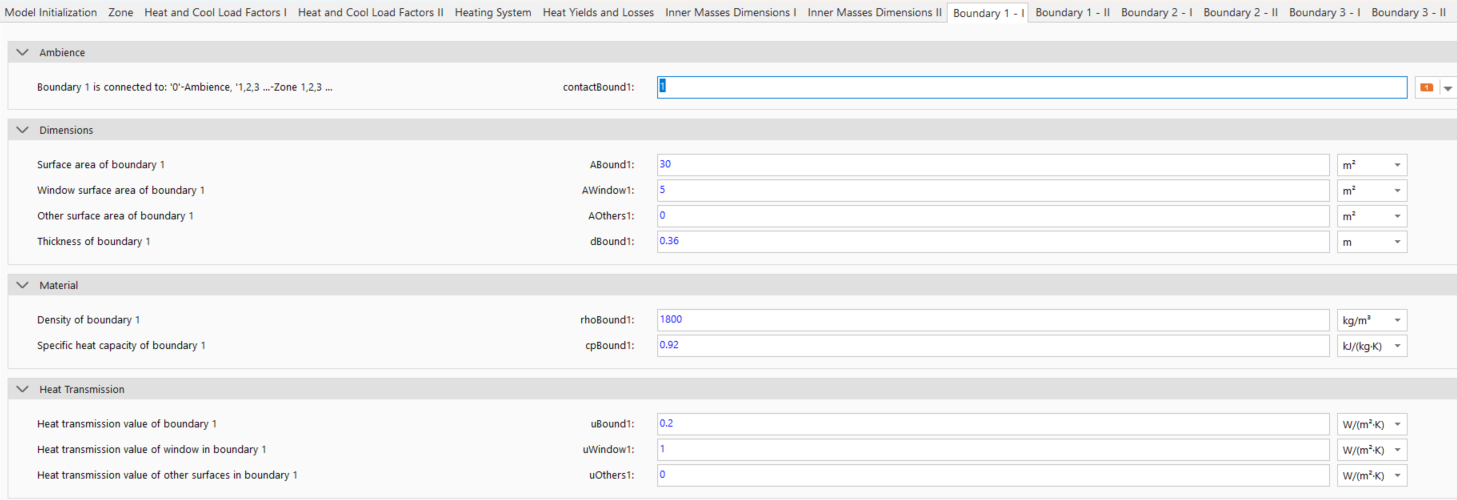The height and width of the screenshot is (500, 1457).
Task: Collapse the Ambience section
Action: click(23, 52)
